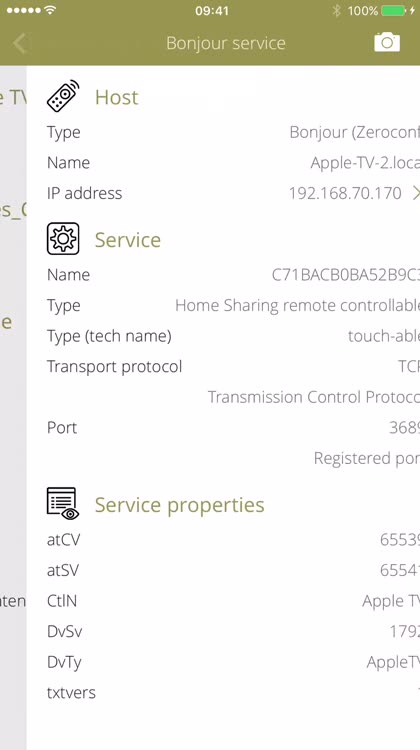Open IP address 192.168.70.170 chevron
Viewport: 420px width, 750px height.
click(416, 193)
